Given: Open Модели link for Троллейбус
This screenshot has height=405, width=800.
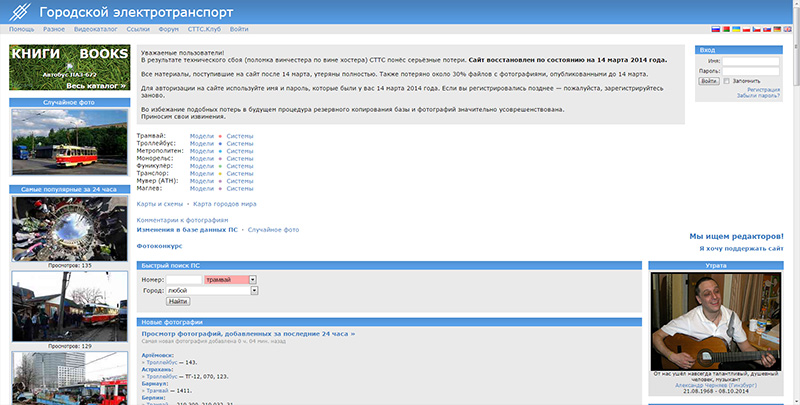Looking at the screenshot, I should click(x=202, y=144).
